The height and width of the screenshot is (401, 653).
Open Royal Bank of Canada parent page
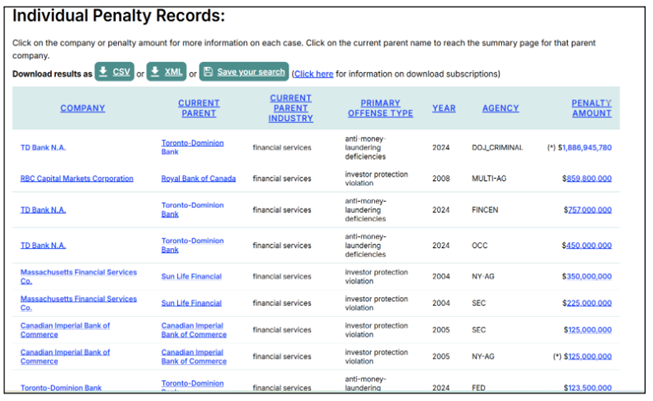198,179
